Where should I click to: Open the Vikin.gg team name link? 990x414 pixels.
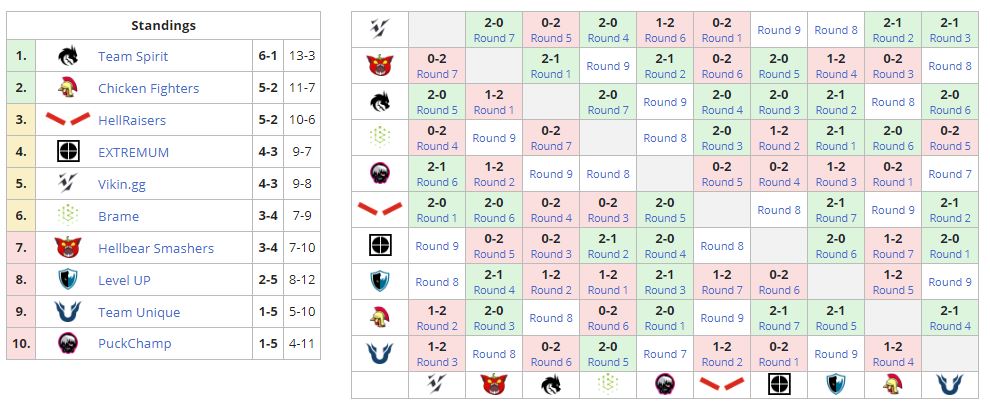pos(123,185)
